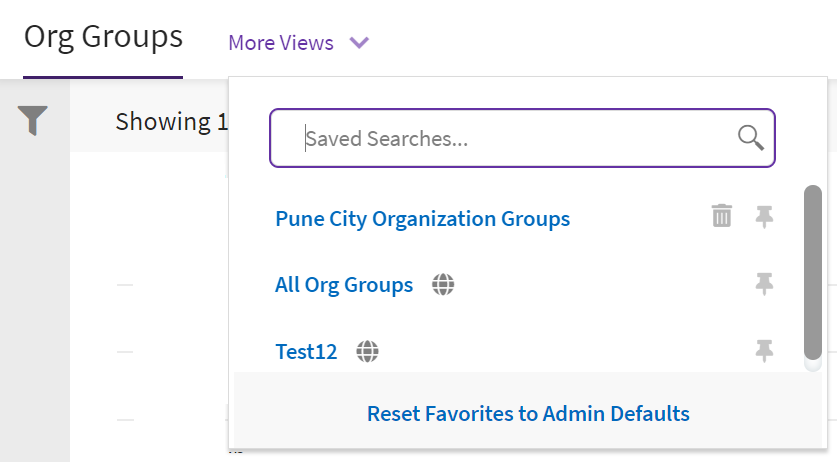
Task: Collapse the More Views chevron arrow
Action: click(x=359, y=43)
